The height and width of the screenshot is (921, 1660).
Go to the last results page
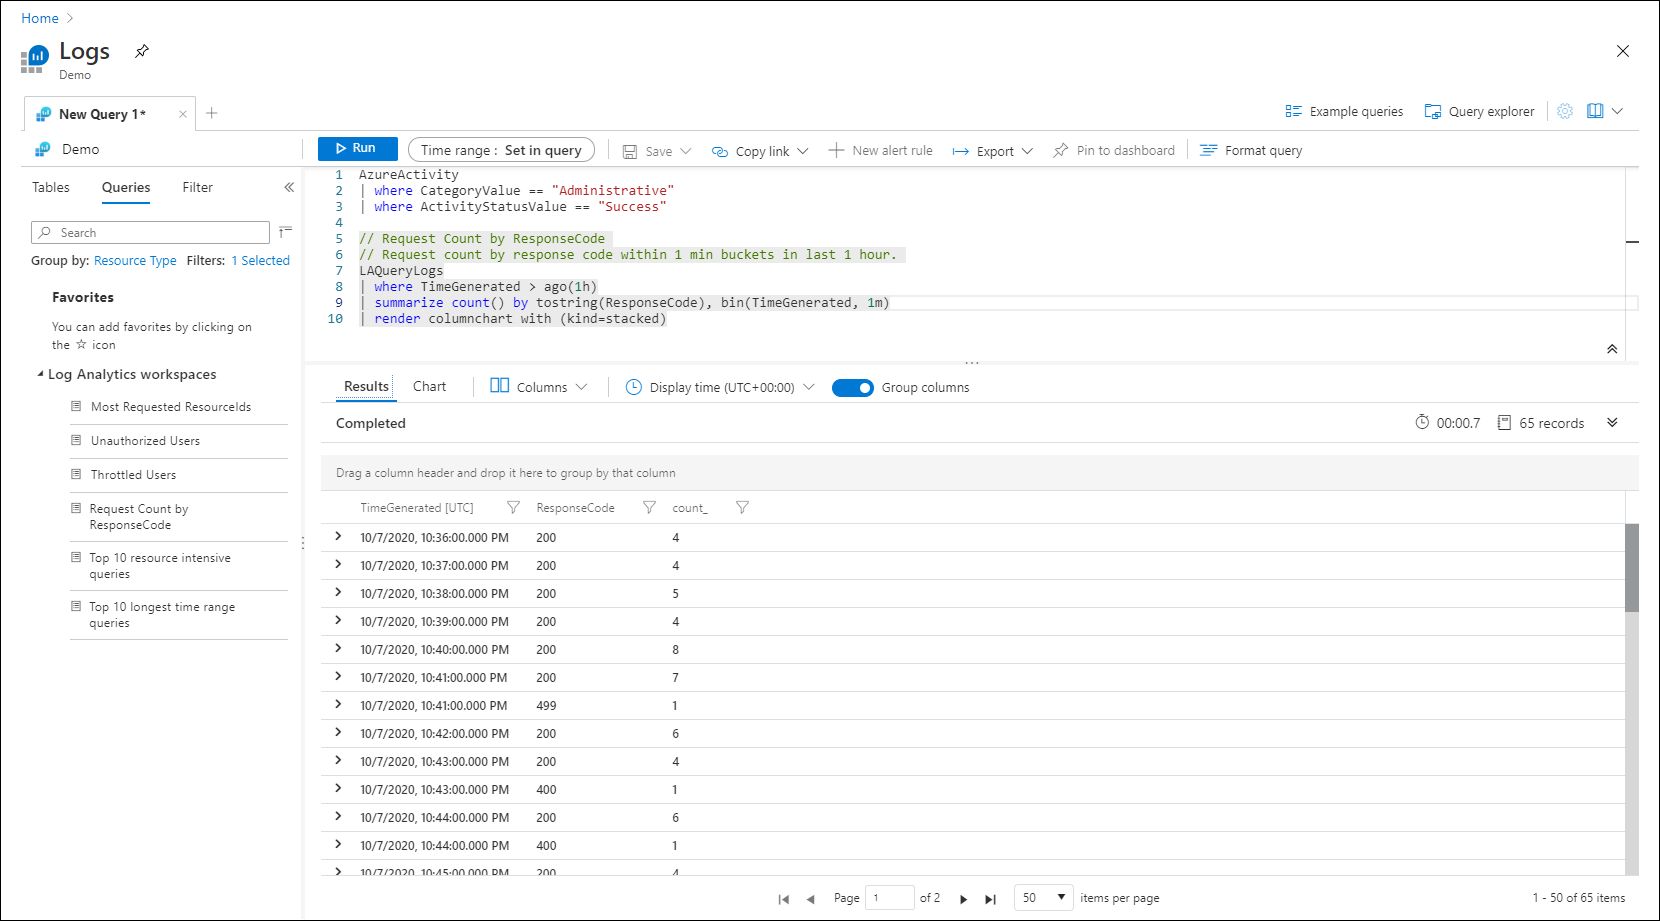[990, 899]
